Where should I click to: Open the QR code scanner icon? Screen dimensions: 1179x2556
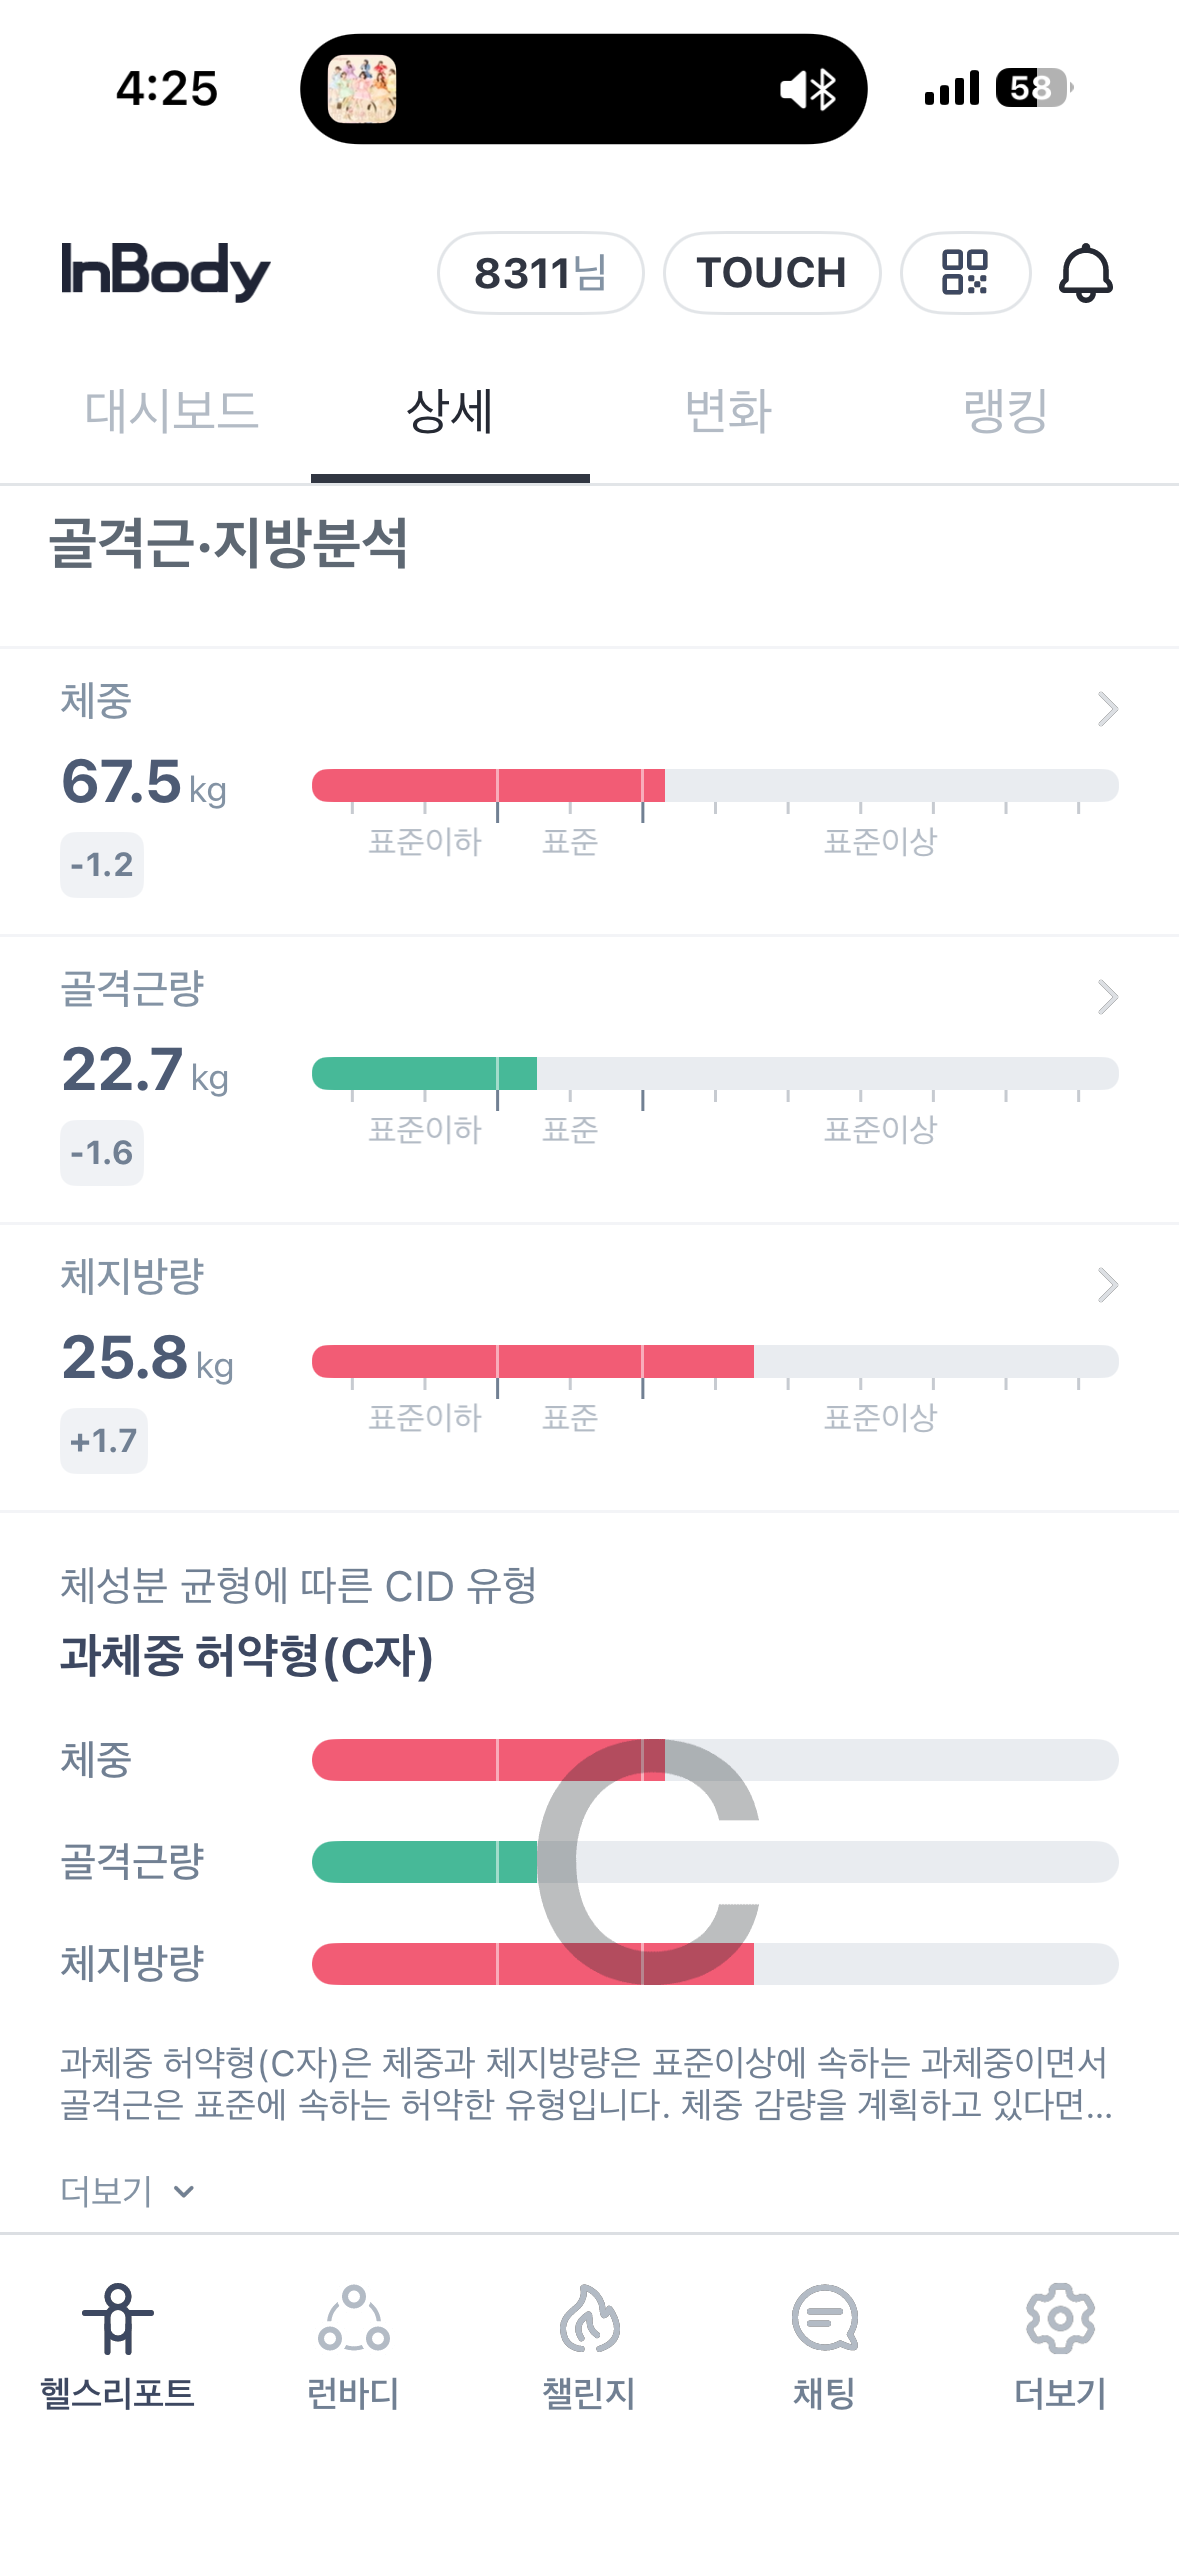click(x=965, y=272)
